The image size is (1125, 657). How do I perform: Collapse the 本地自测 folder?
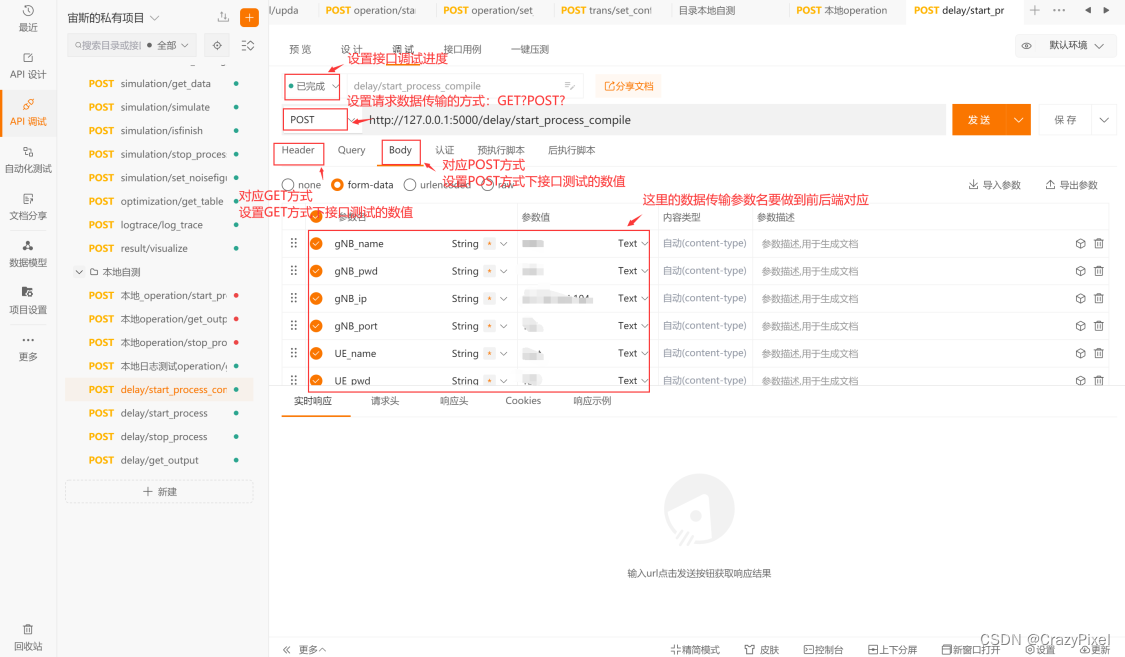click(79, 272)
